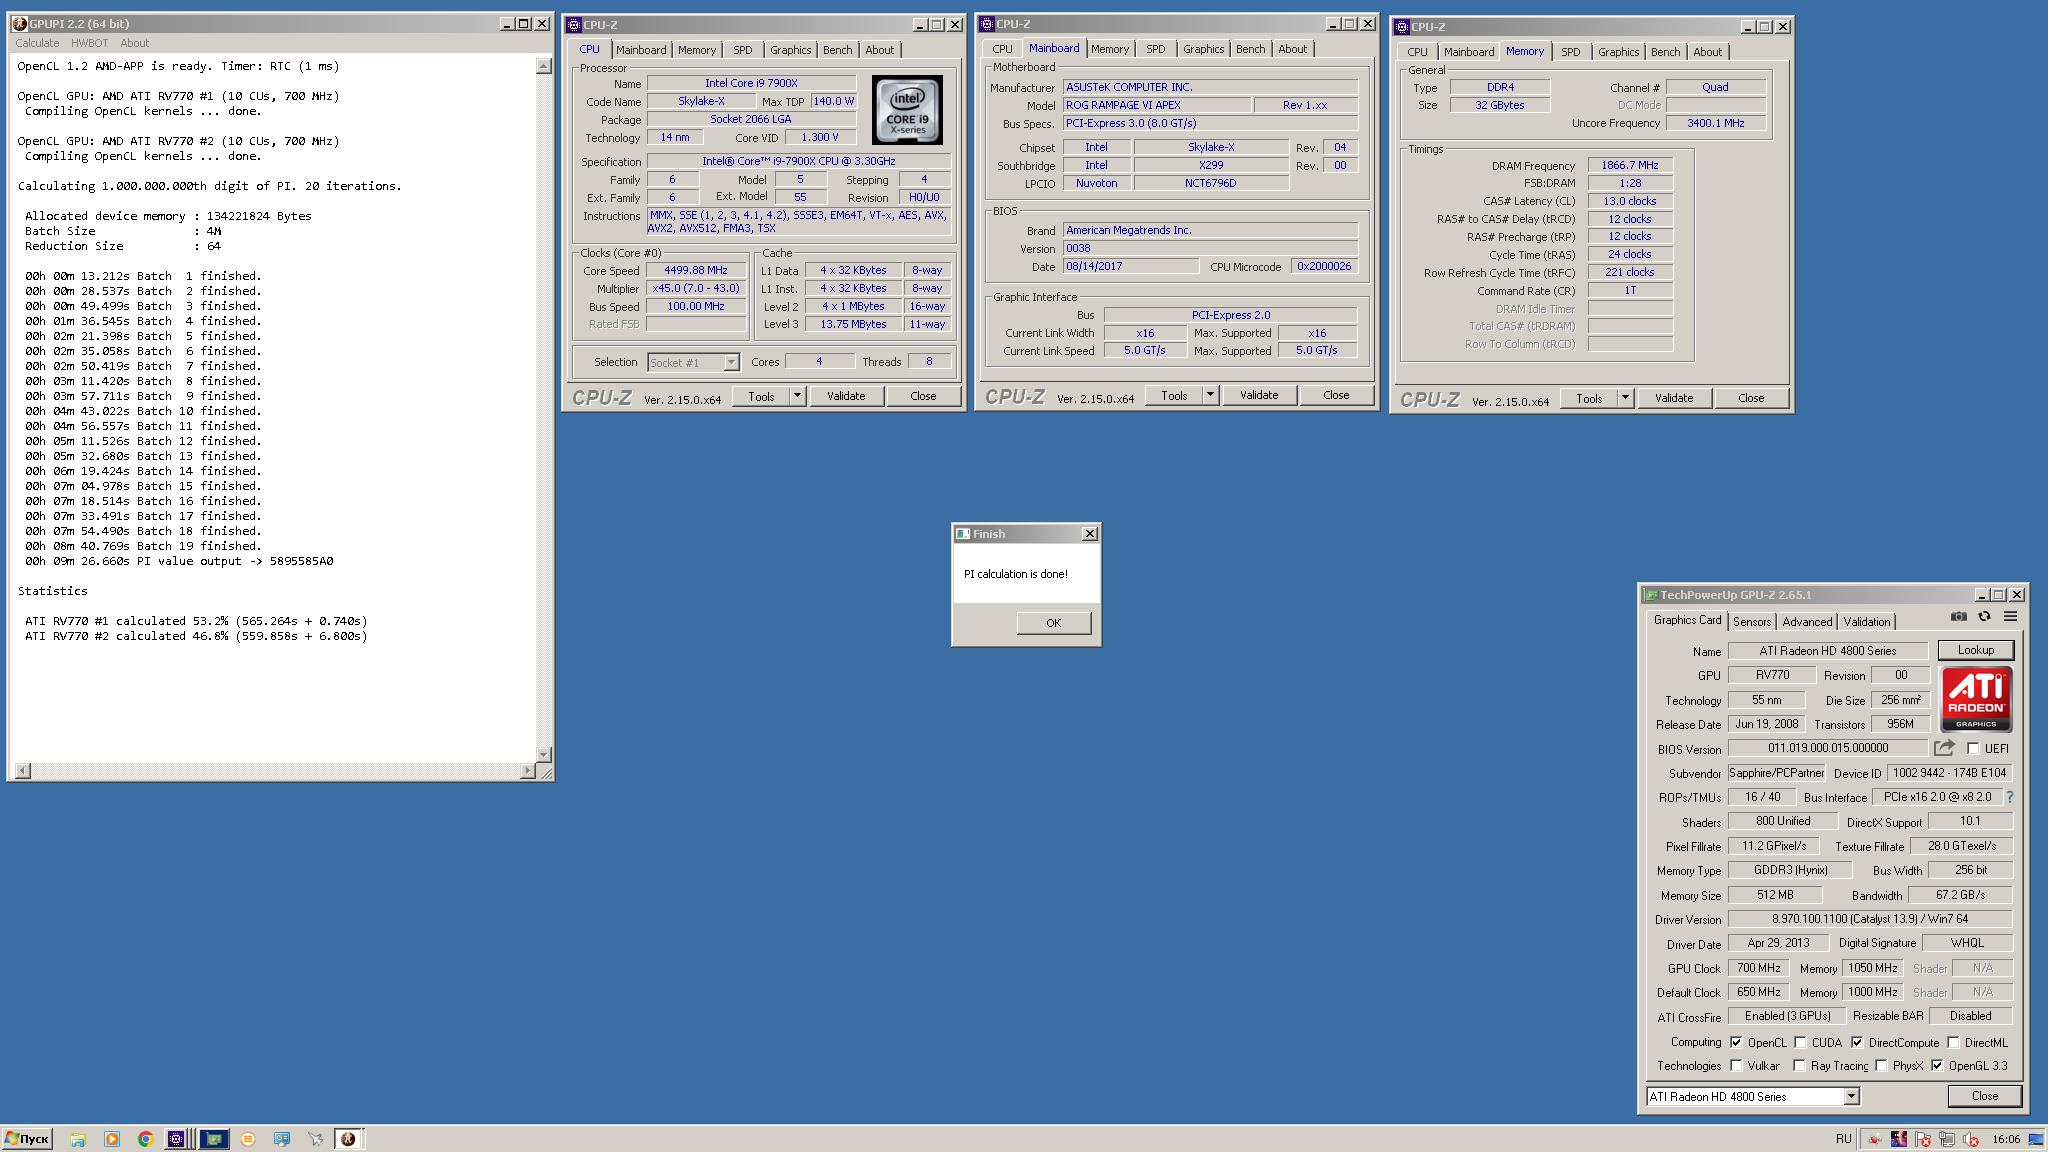Click OK in the Finish dialog
Viewport: 2048px width, 1152px height.
(1053, 622)
